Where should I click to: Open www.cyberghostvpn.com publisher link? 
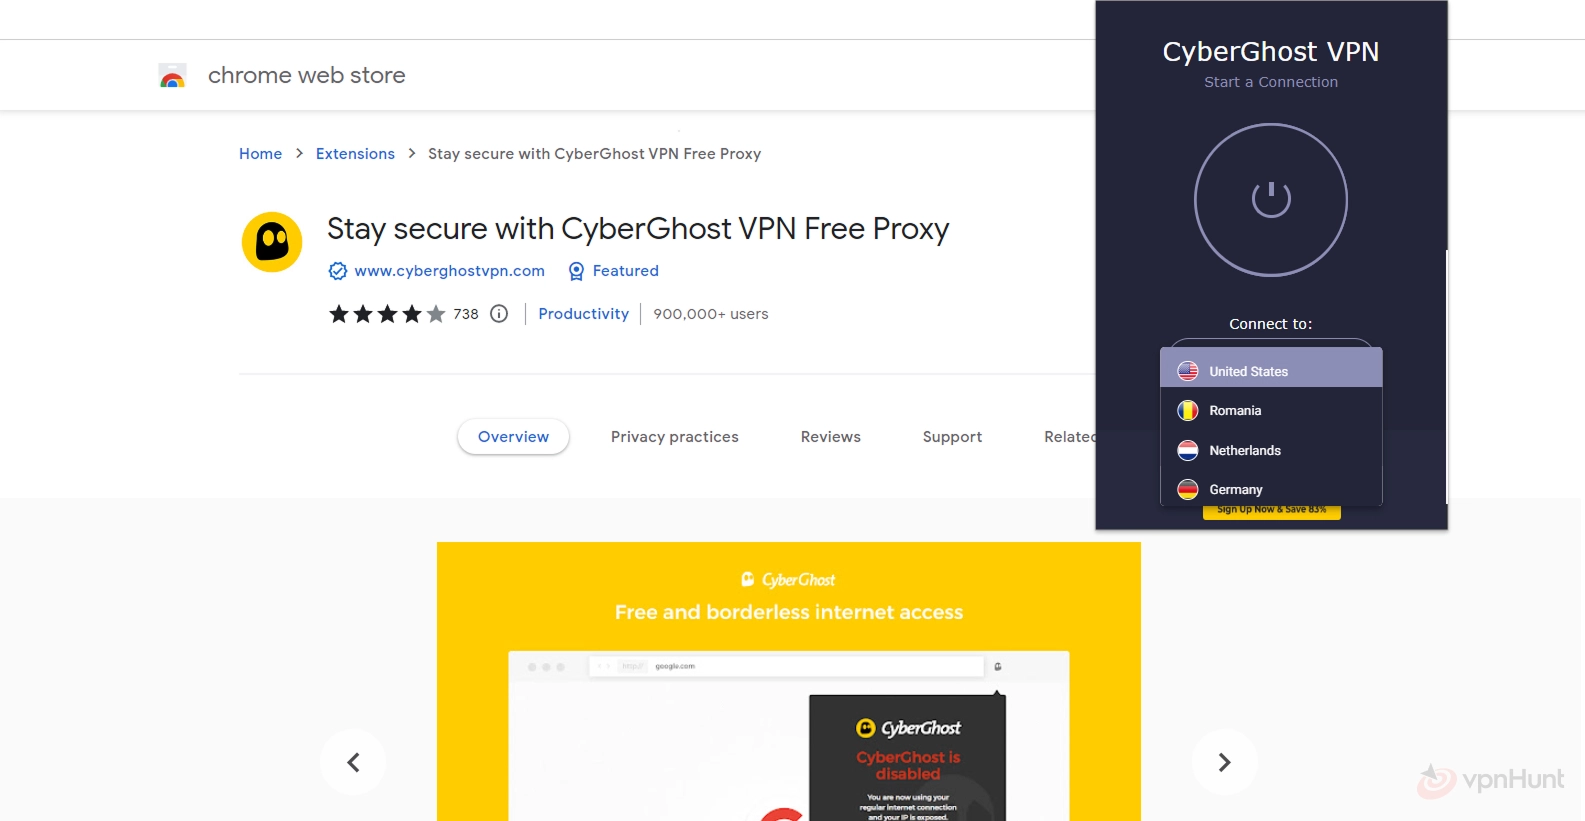point(449,271)
